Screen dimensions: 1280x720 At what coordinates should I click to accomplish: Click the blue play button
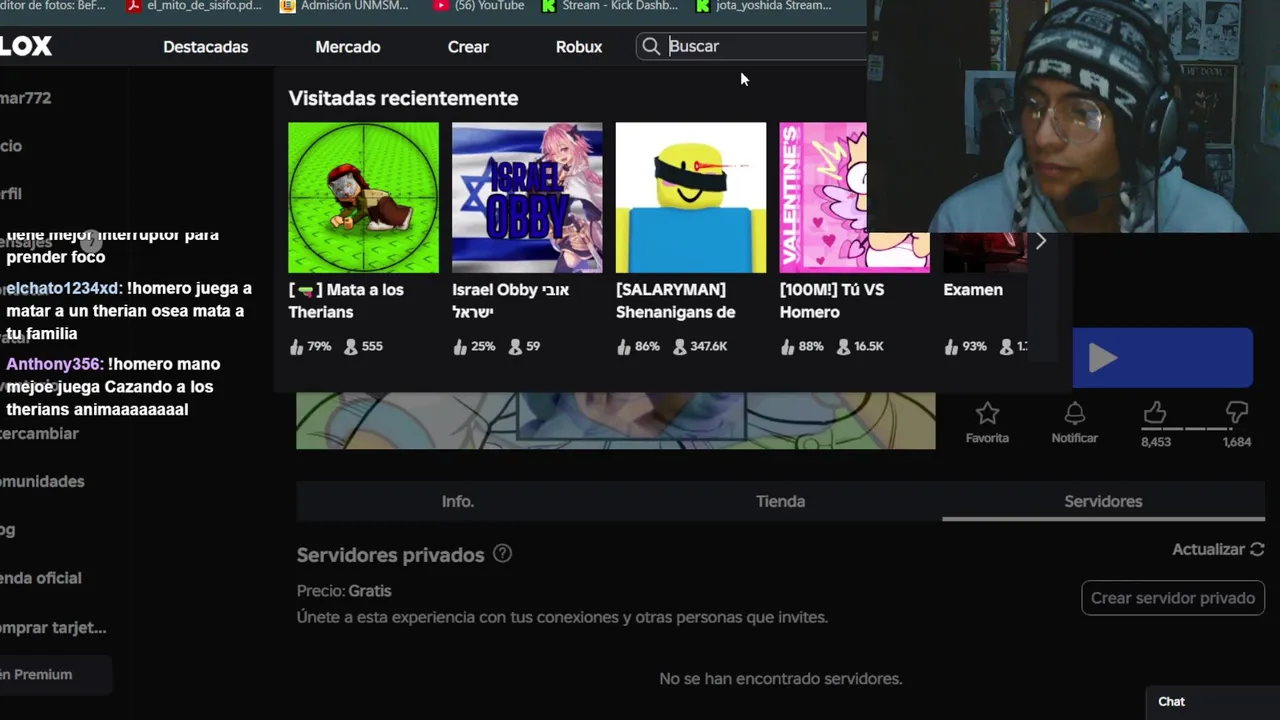pyautogui.click(x=1162, y=358)
